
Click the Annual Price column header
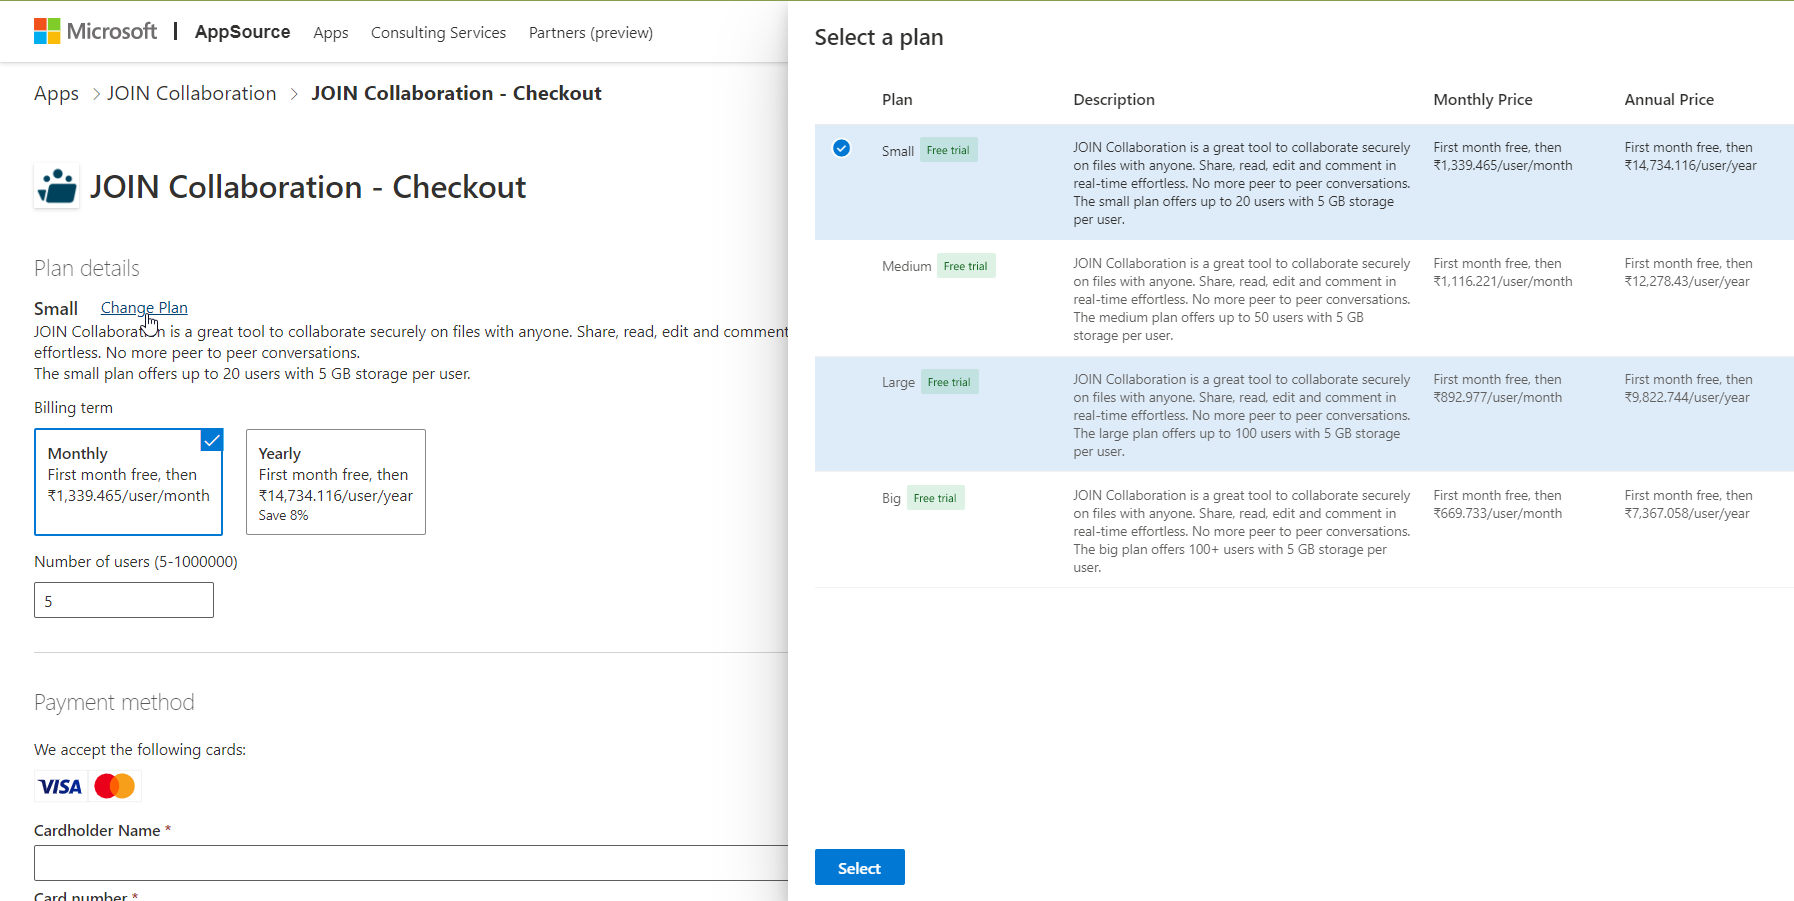[1669, 99]
